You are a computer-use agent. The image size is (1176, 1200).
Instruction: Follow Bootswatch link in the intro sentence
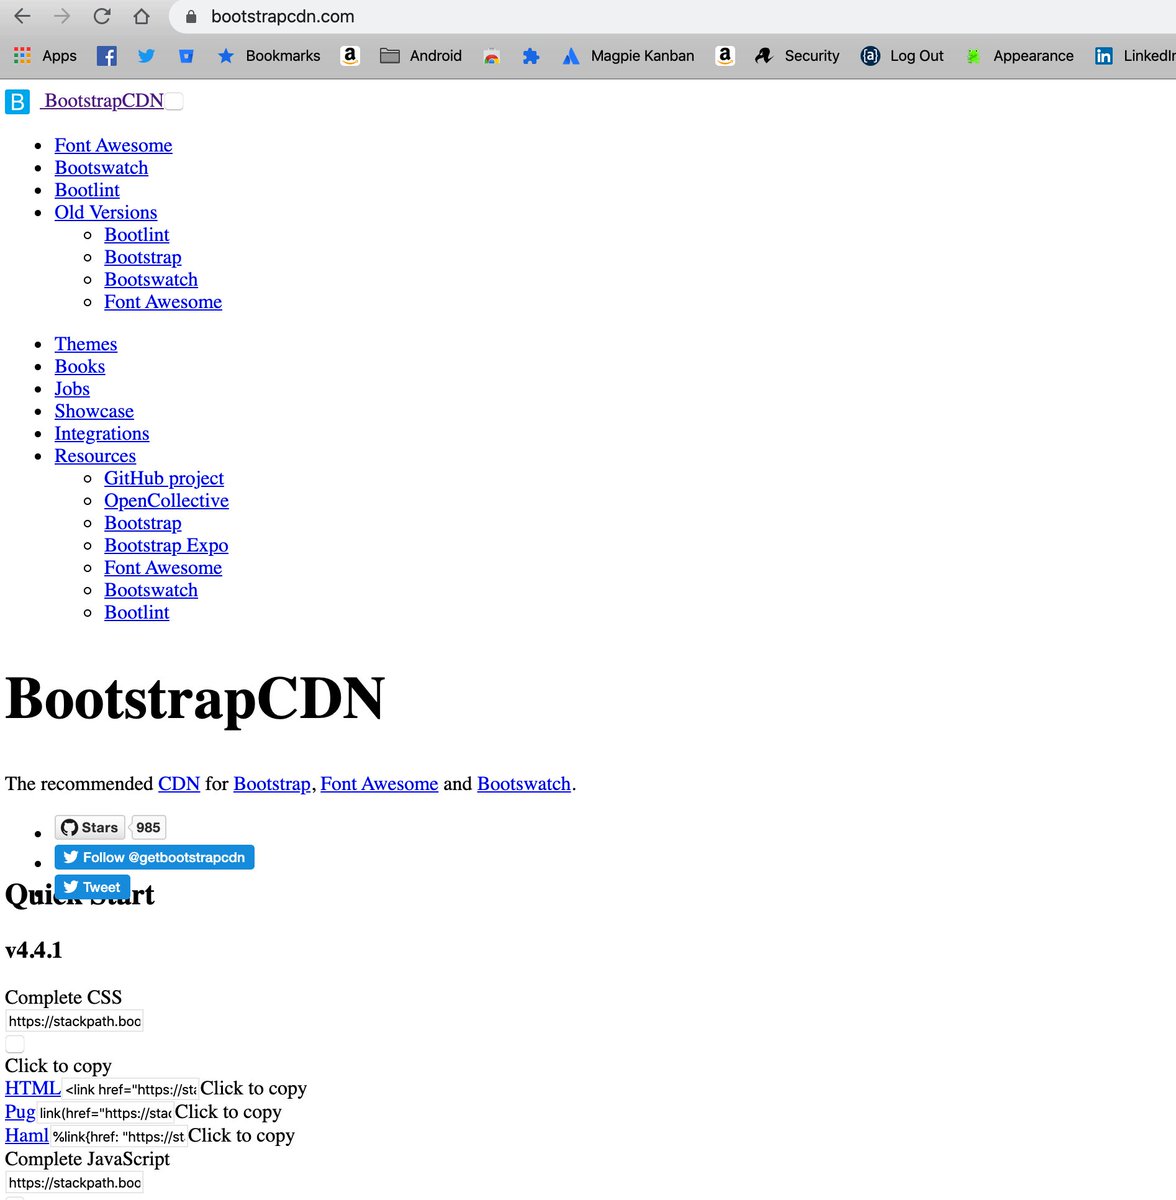524,783
